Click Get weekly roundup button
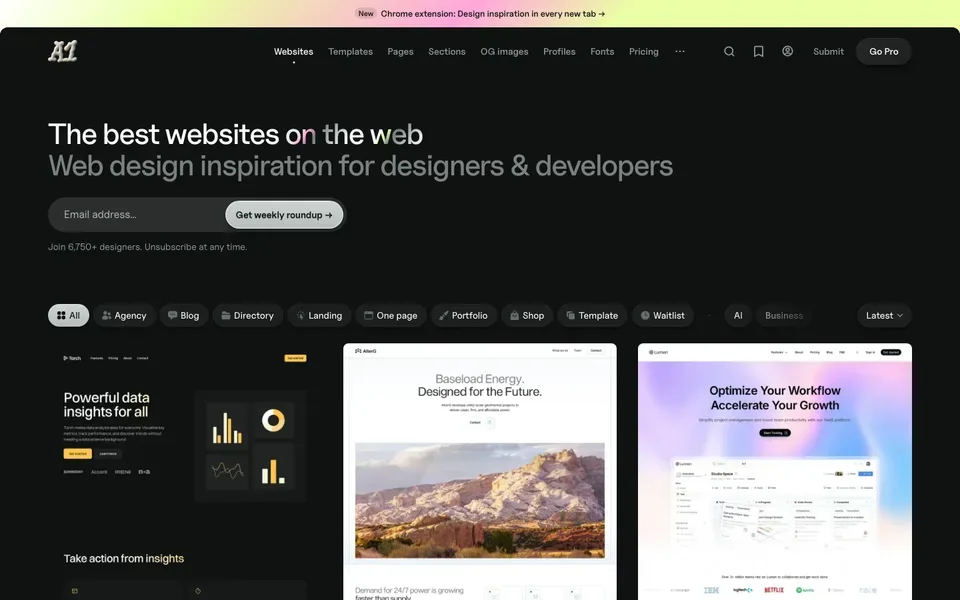960x600 pixels. tap(284, 215)
